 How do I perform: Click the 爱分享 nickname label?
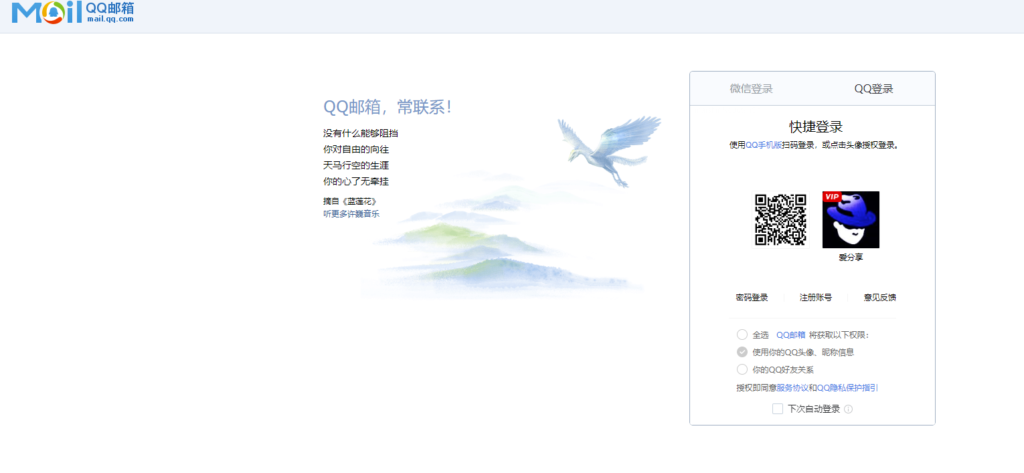[850, 257]
